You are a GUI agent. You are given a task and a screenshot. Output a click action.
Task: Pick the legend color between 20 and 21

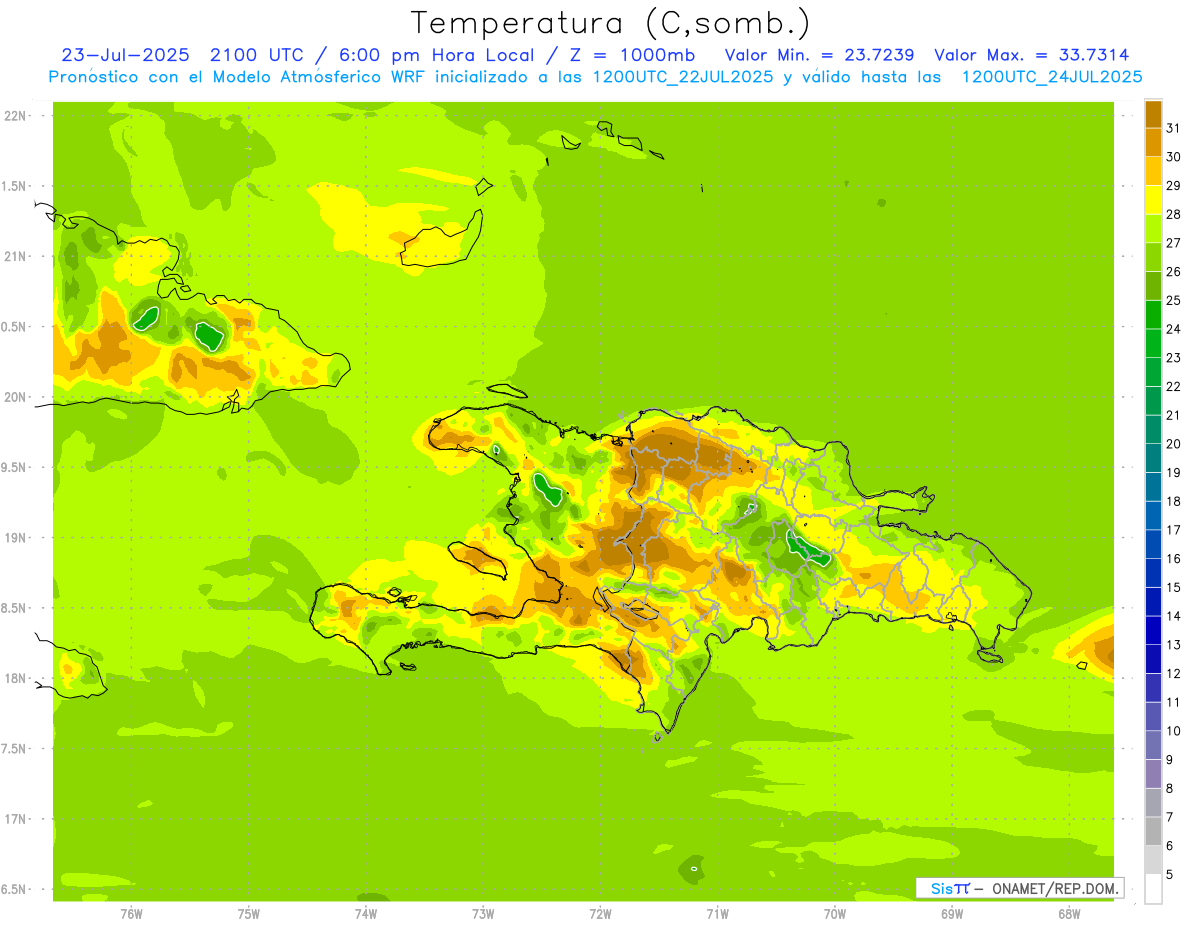pos(1153,429)
